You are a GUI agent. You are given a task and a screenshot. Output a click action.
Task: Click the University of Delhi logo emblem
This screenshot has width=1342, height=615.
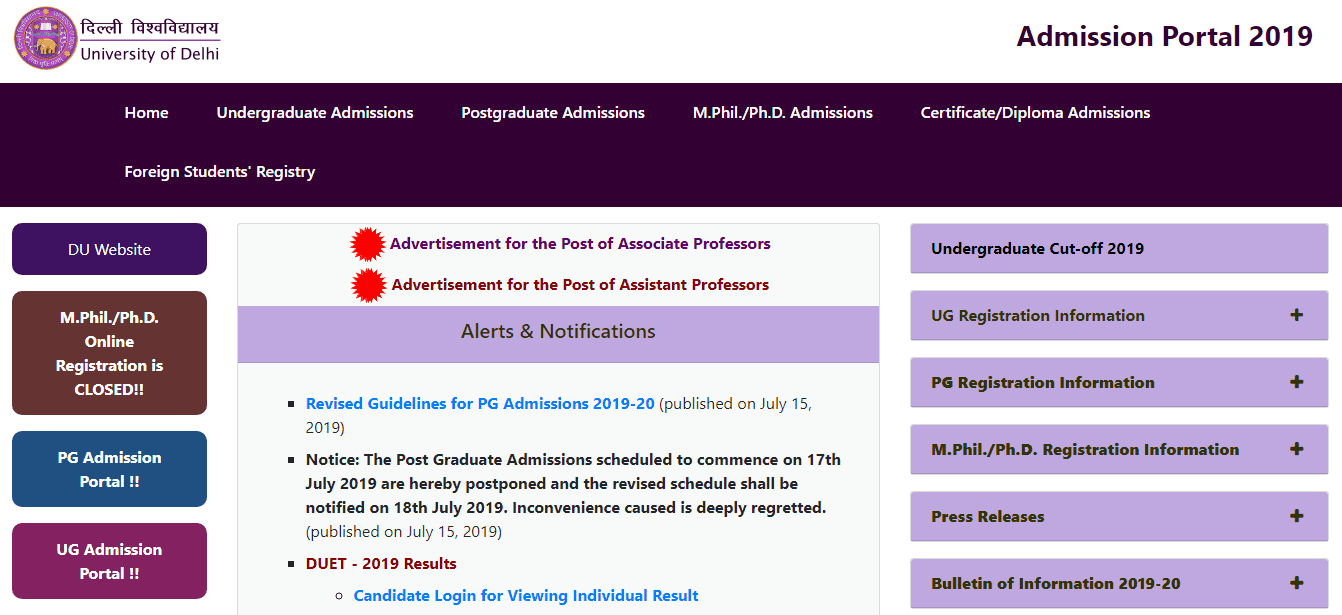(x=45, y=38)
